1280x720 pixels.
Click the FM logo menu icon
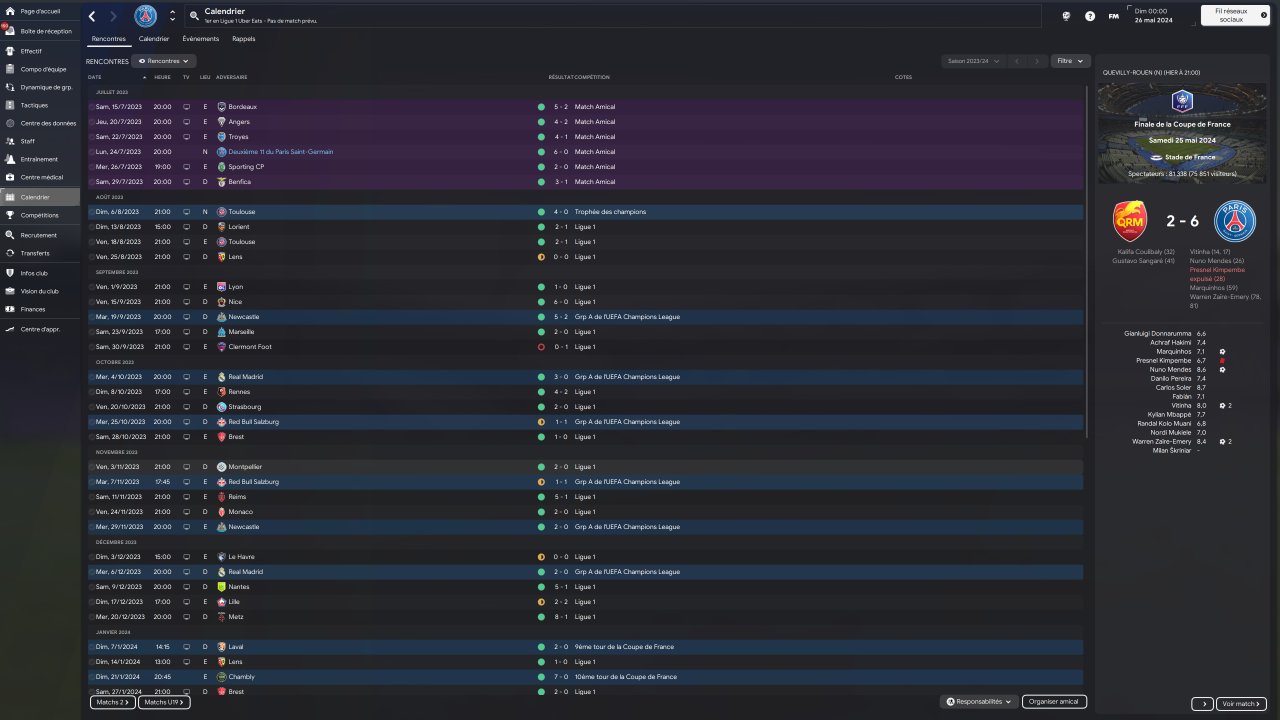[x=1113, y=16]
